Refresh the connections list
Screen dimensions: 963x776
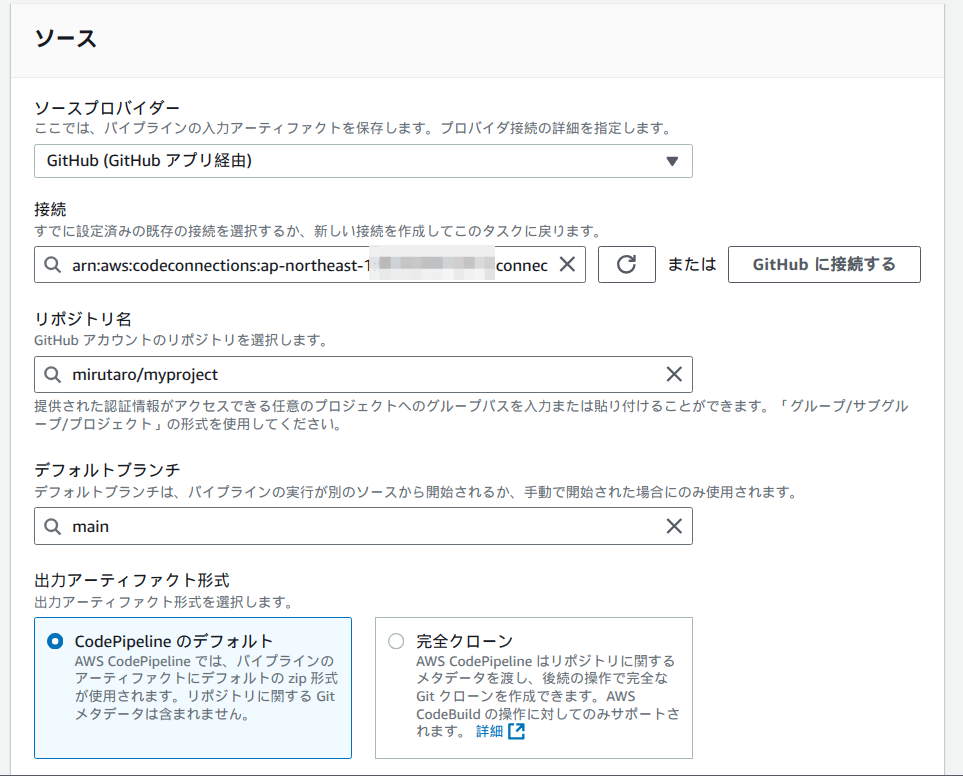[626, 265]
